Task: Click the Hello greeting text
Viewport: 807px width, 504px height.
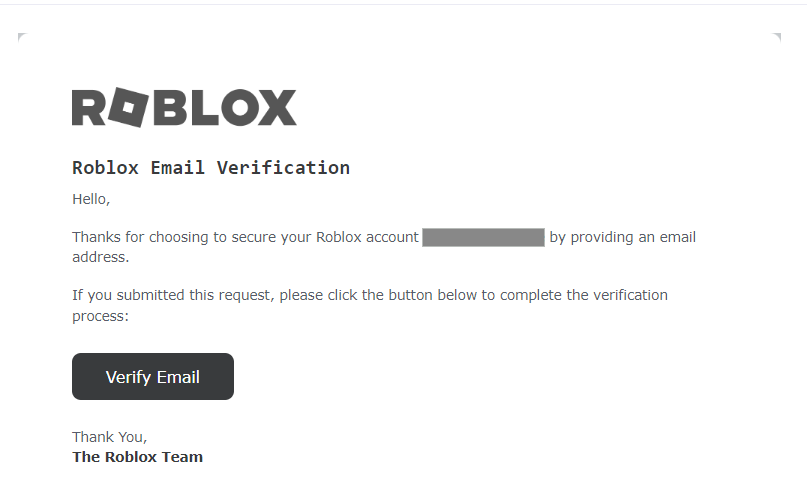Action: (x=91, y=199)
